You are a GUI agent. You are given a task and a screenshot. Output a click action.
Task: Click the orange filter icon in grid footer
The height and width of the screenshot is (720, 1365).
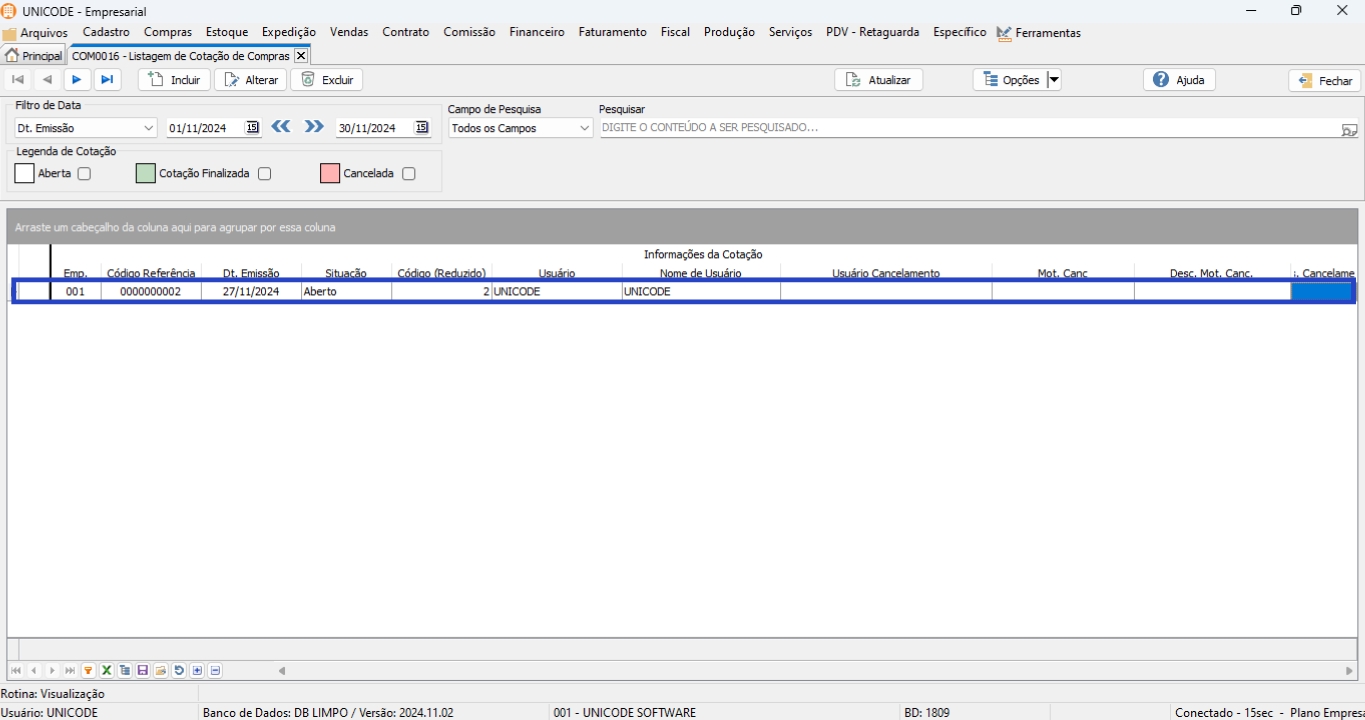click(x=89, y=671)
